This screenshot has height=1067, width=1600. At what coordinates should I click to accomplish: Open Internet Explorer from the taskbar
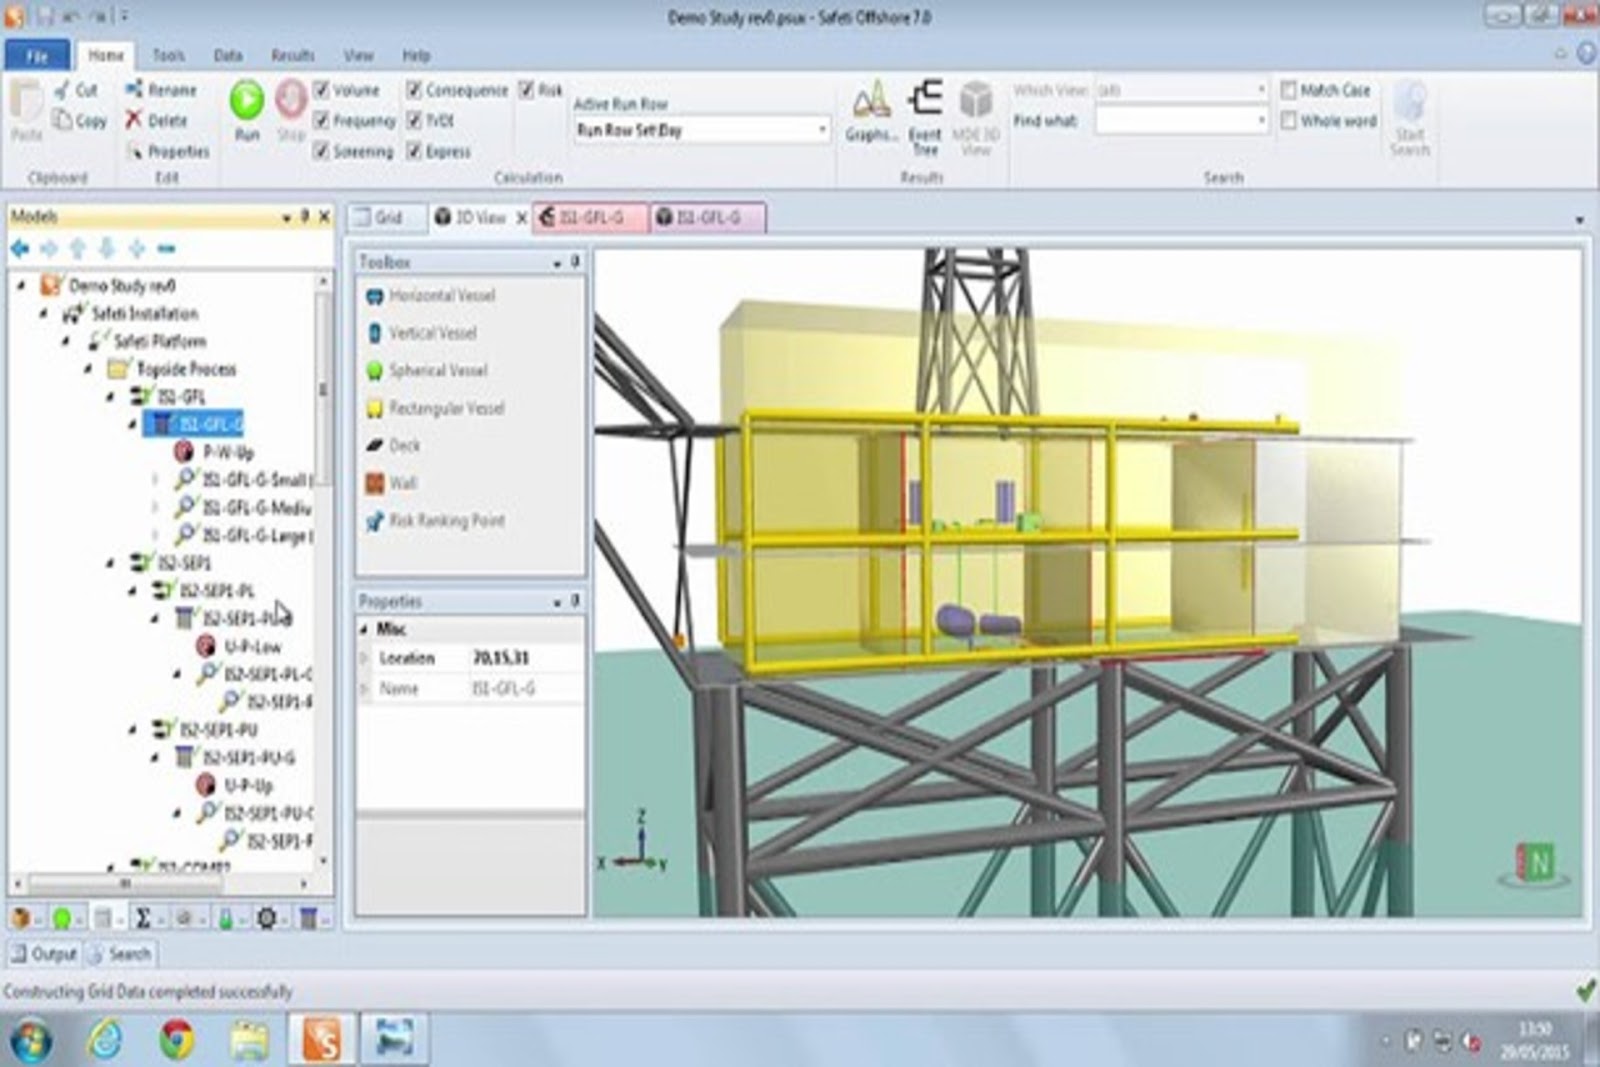[105, 1040]
